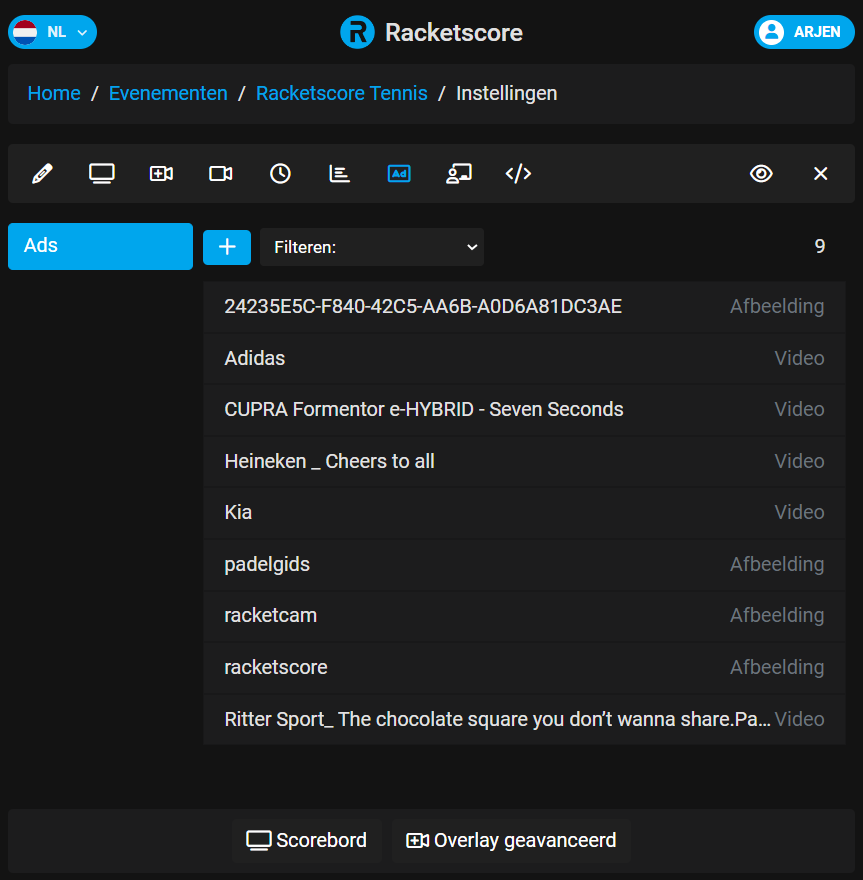
Task: Open the pencil edit settings tab
Action: [x=43, y=173]
